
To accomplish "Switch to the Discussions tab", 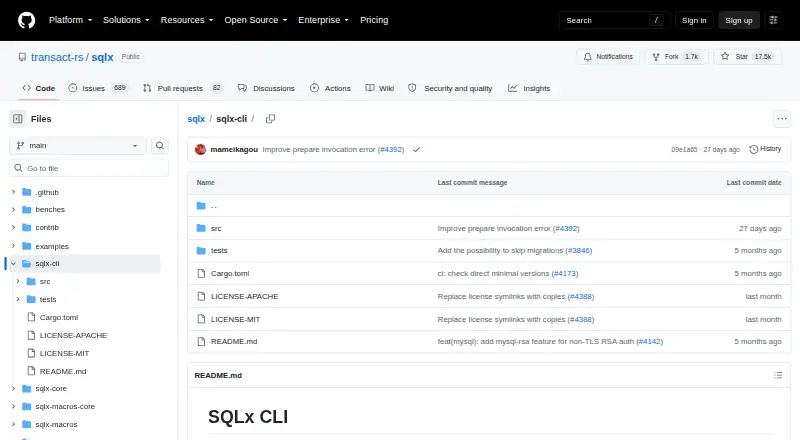I will click(x=266, y=88).
